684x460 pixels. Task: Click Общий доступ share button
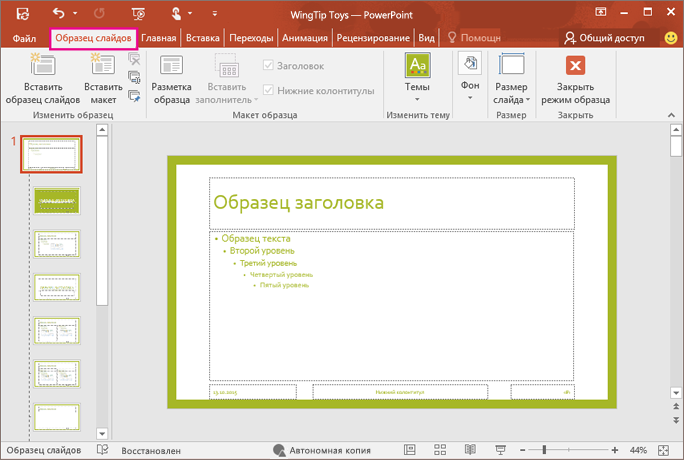(x=604, y=38)
